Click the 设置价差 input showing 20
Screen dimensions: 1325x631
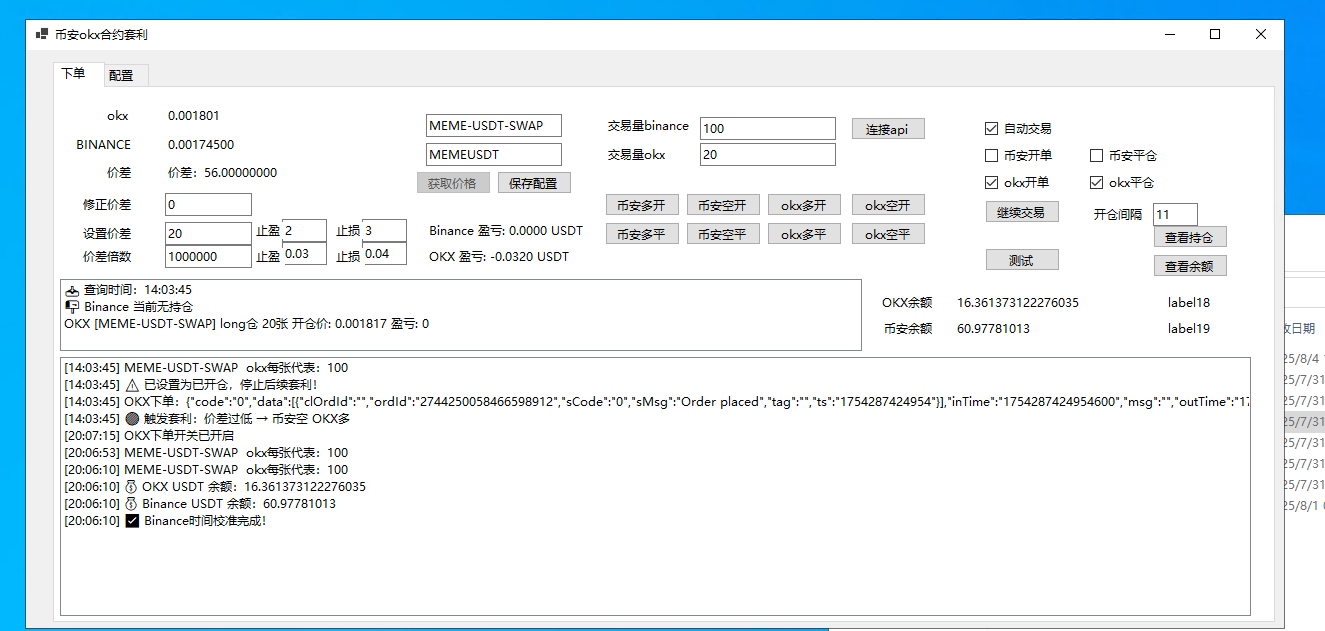pyautogui.click(x=208, y=233)
